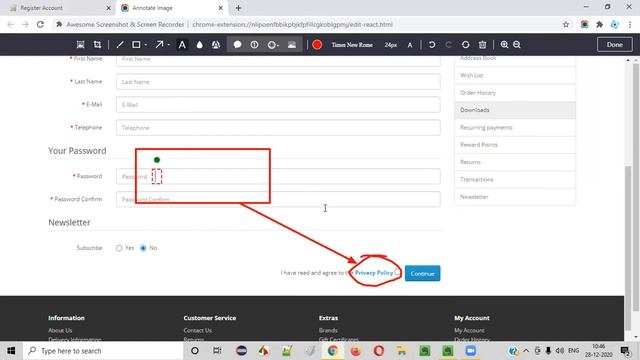Open Firefox from the taskbar
Image resolution: width=640 pixels, height=360 pixels.
pos(356,351)
